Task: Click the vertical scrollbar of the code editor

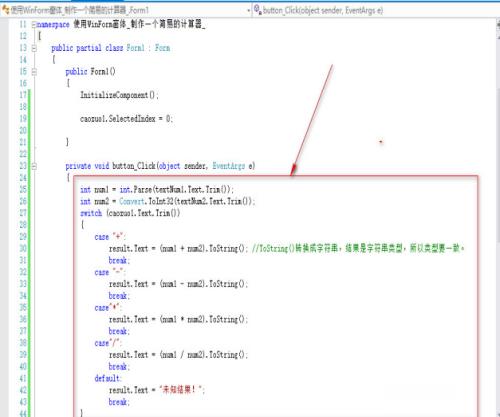Action: click(497, 217)
